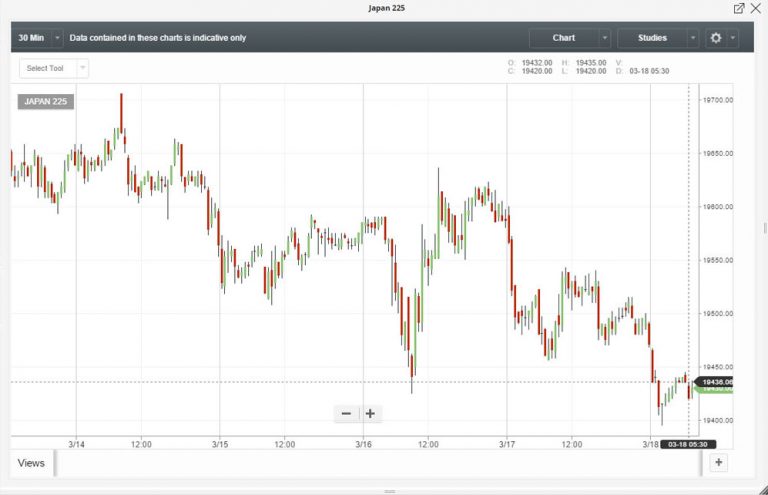Click the 19450.00 price axis label
This screenshot has width=768, height=495.
click(718, 367)
